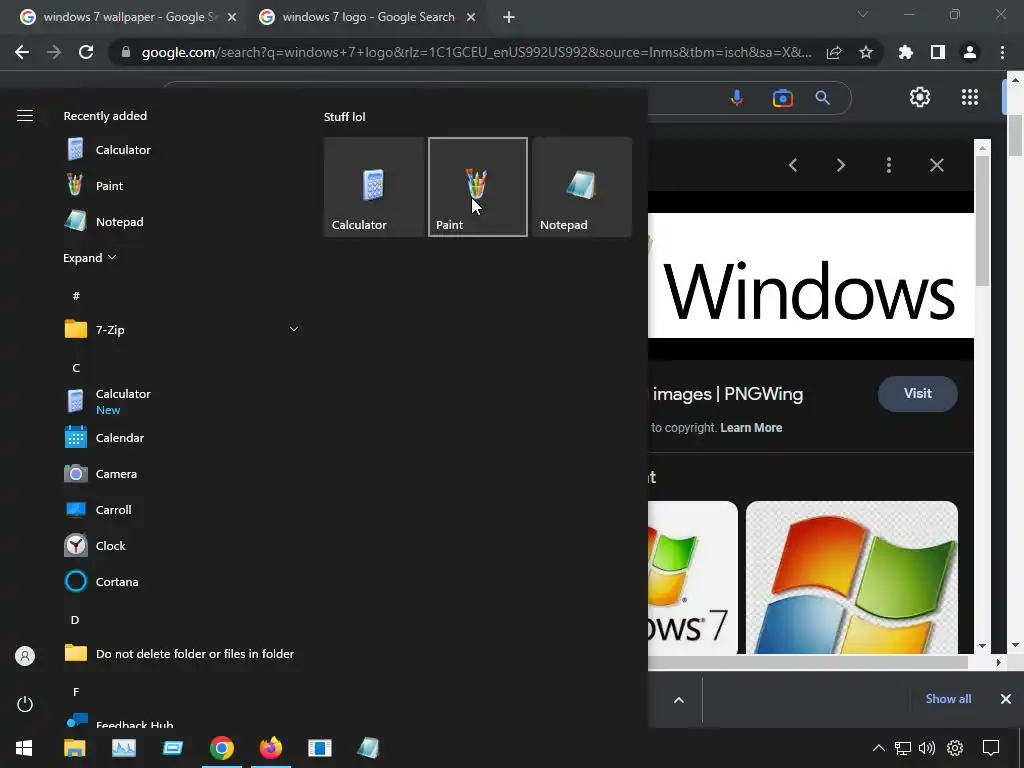The height and width of the screenshot is (768, 1024).
Task: Open File Explorer from taskbar
Action: [x=74, y=748]
